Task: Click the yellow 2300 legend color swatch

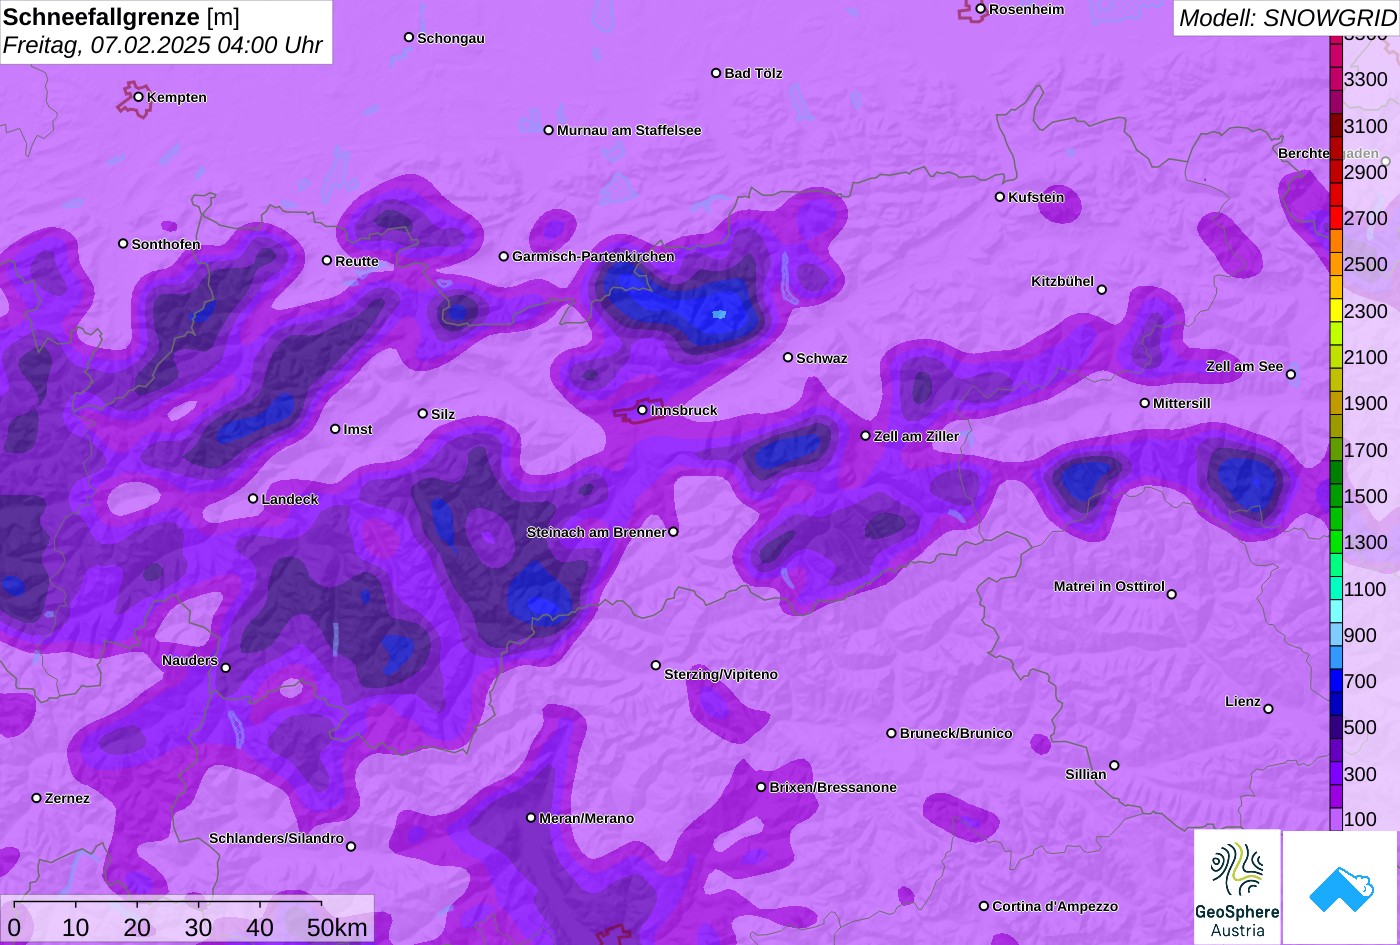Action: click(1336, 311)
